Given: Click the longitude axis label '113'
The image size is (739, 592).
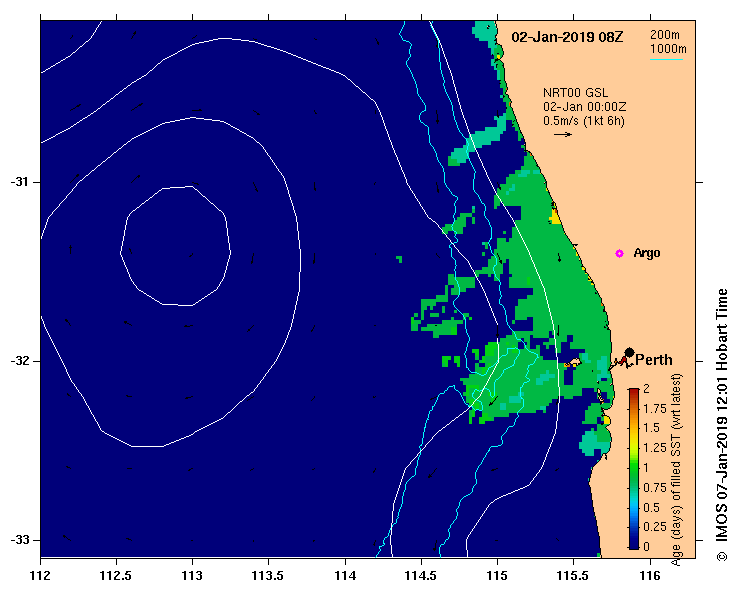Looking at the screenshot, I should 192,576.
